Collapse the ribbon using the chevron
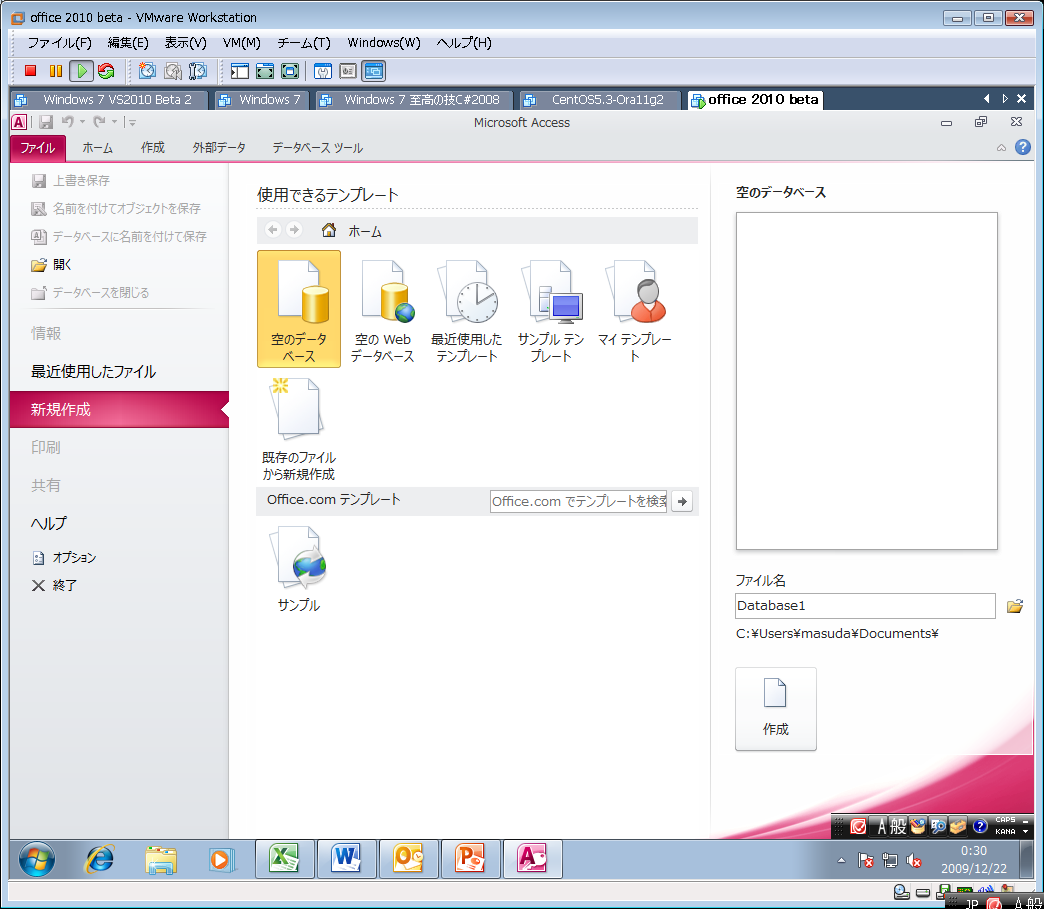1044x909 pixels. pos(1001,148)
